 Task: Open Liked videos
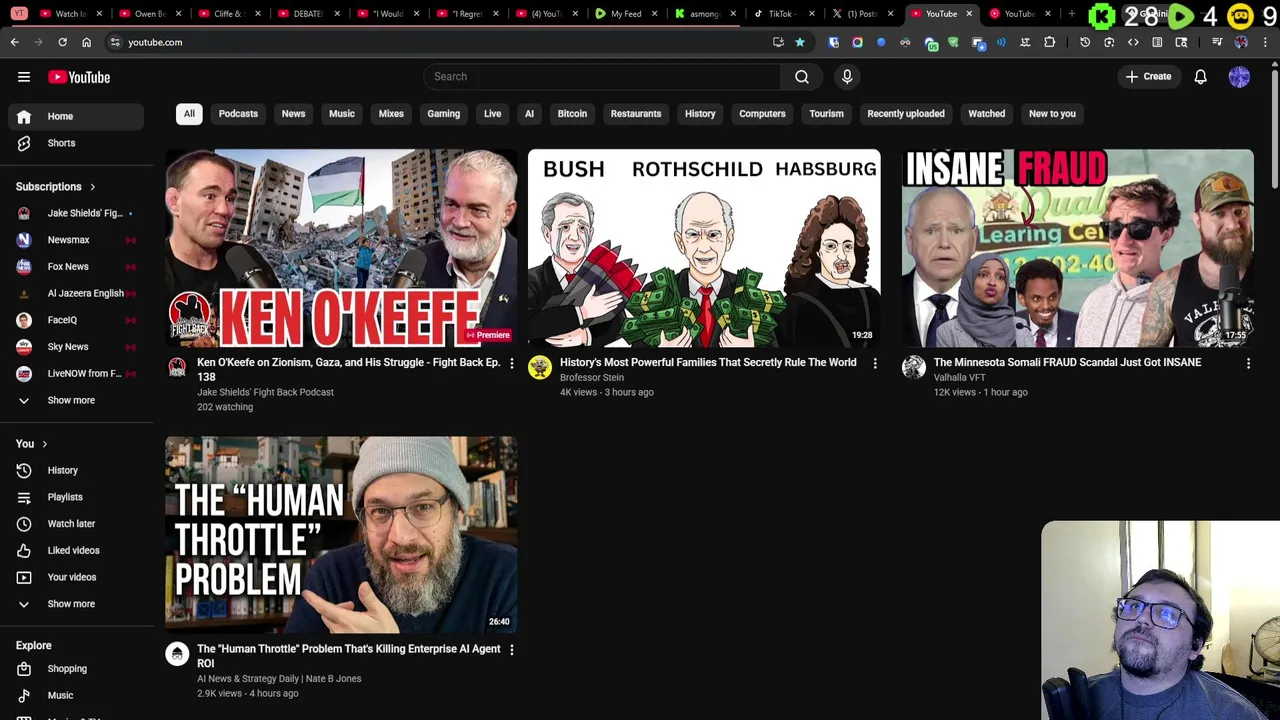click(76, 550)
